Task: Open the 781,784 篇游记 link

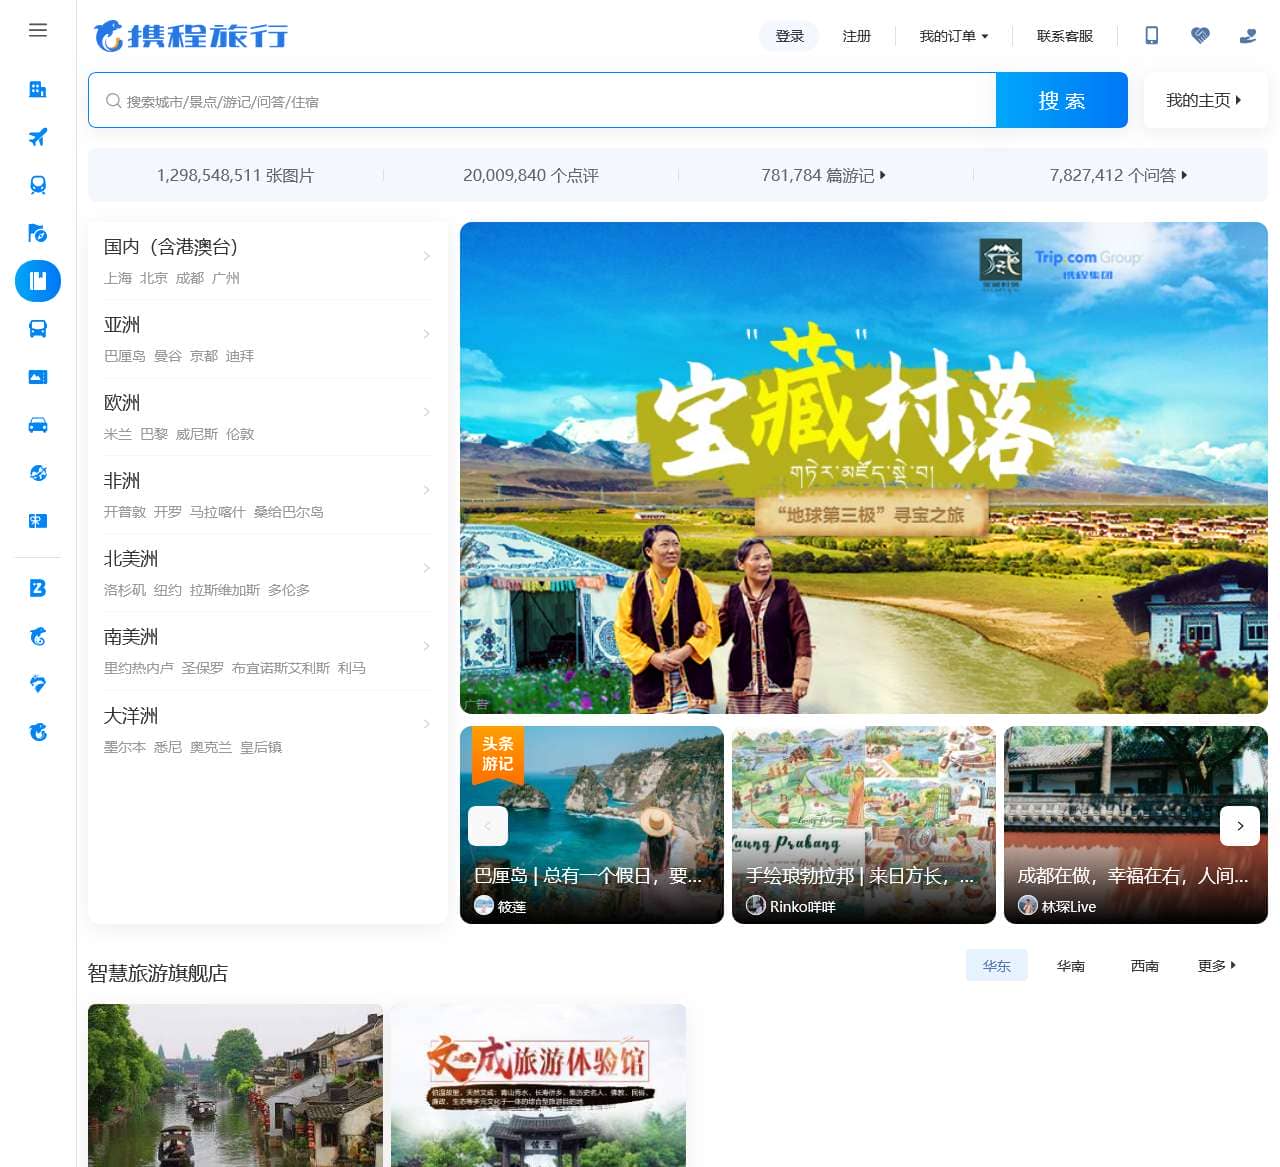Action: pos(823,175)
